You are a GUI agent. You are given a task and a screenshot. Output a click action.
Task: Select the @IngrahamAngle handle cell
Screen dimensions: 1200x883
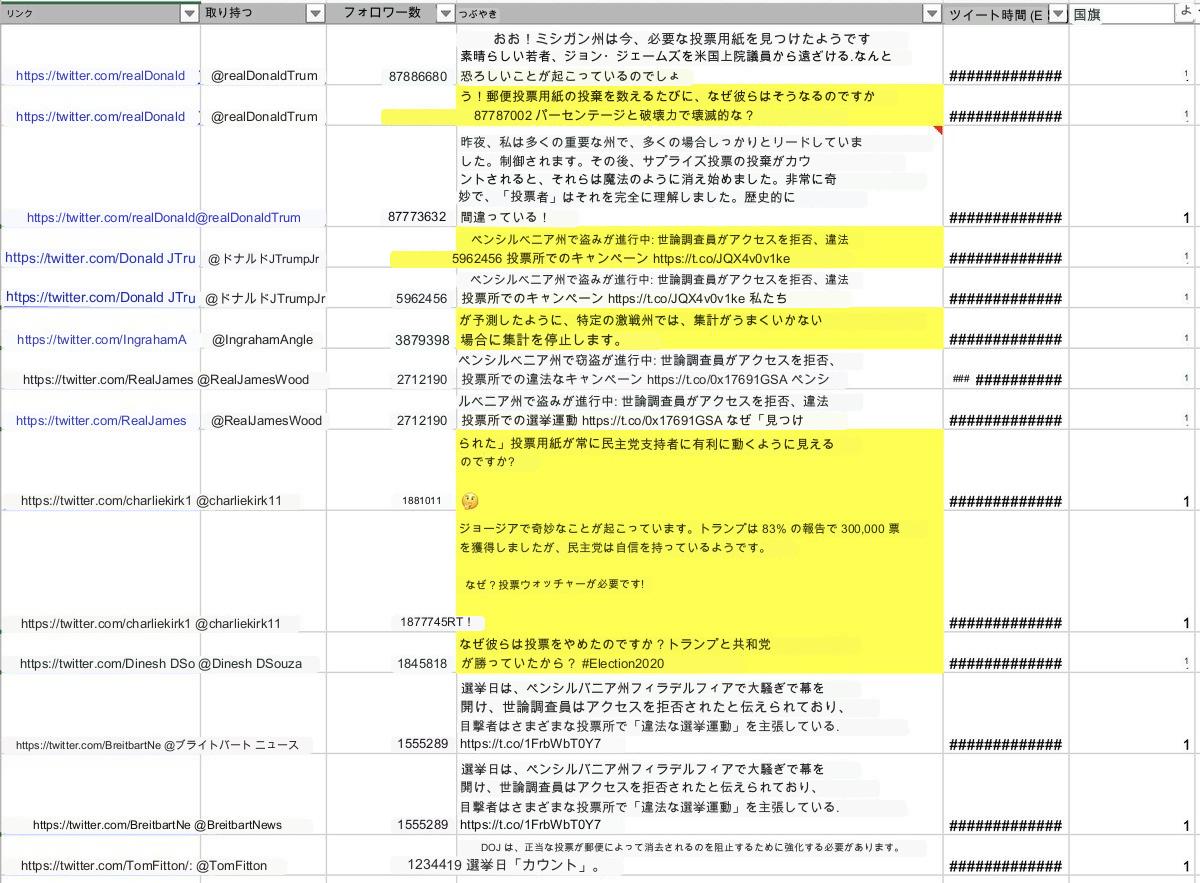(x=262, y=340)
